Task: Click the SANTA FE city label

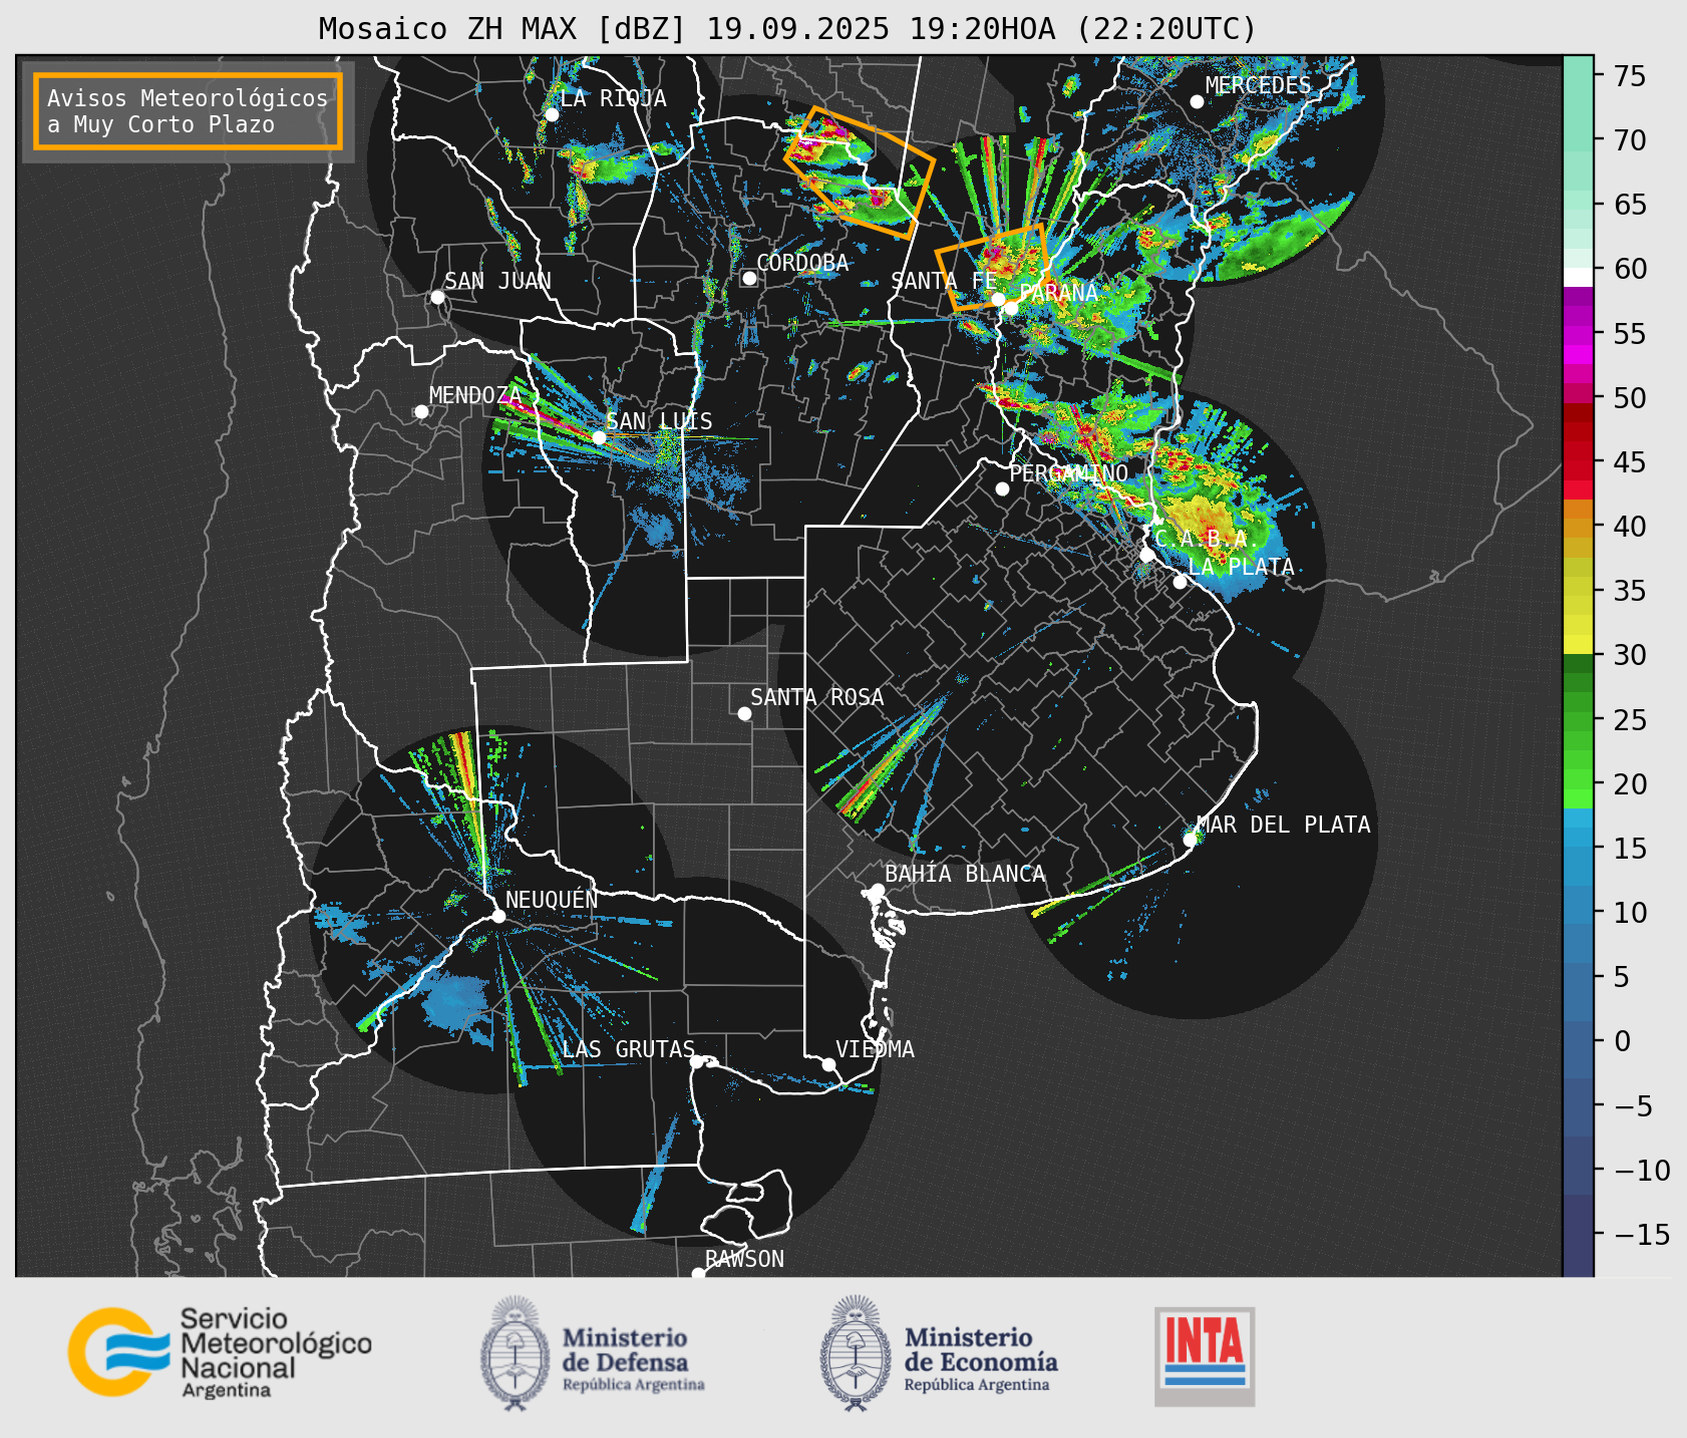Action: pyautogui.click(x=943, y=281)
